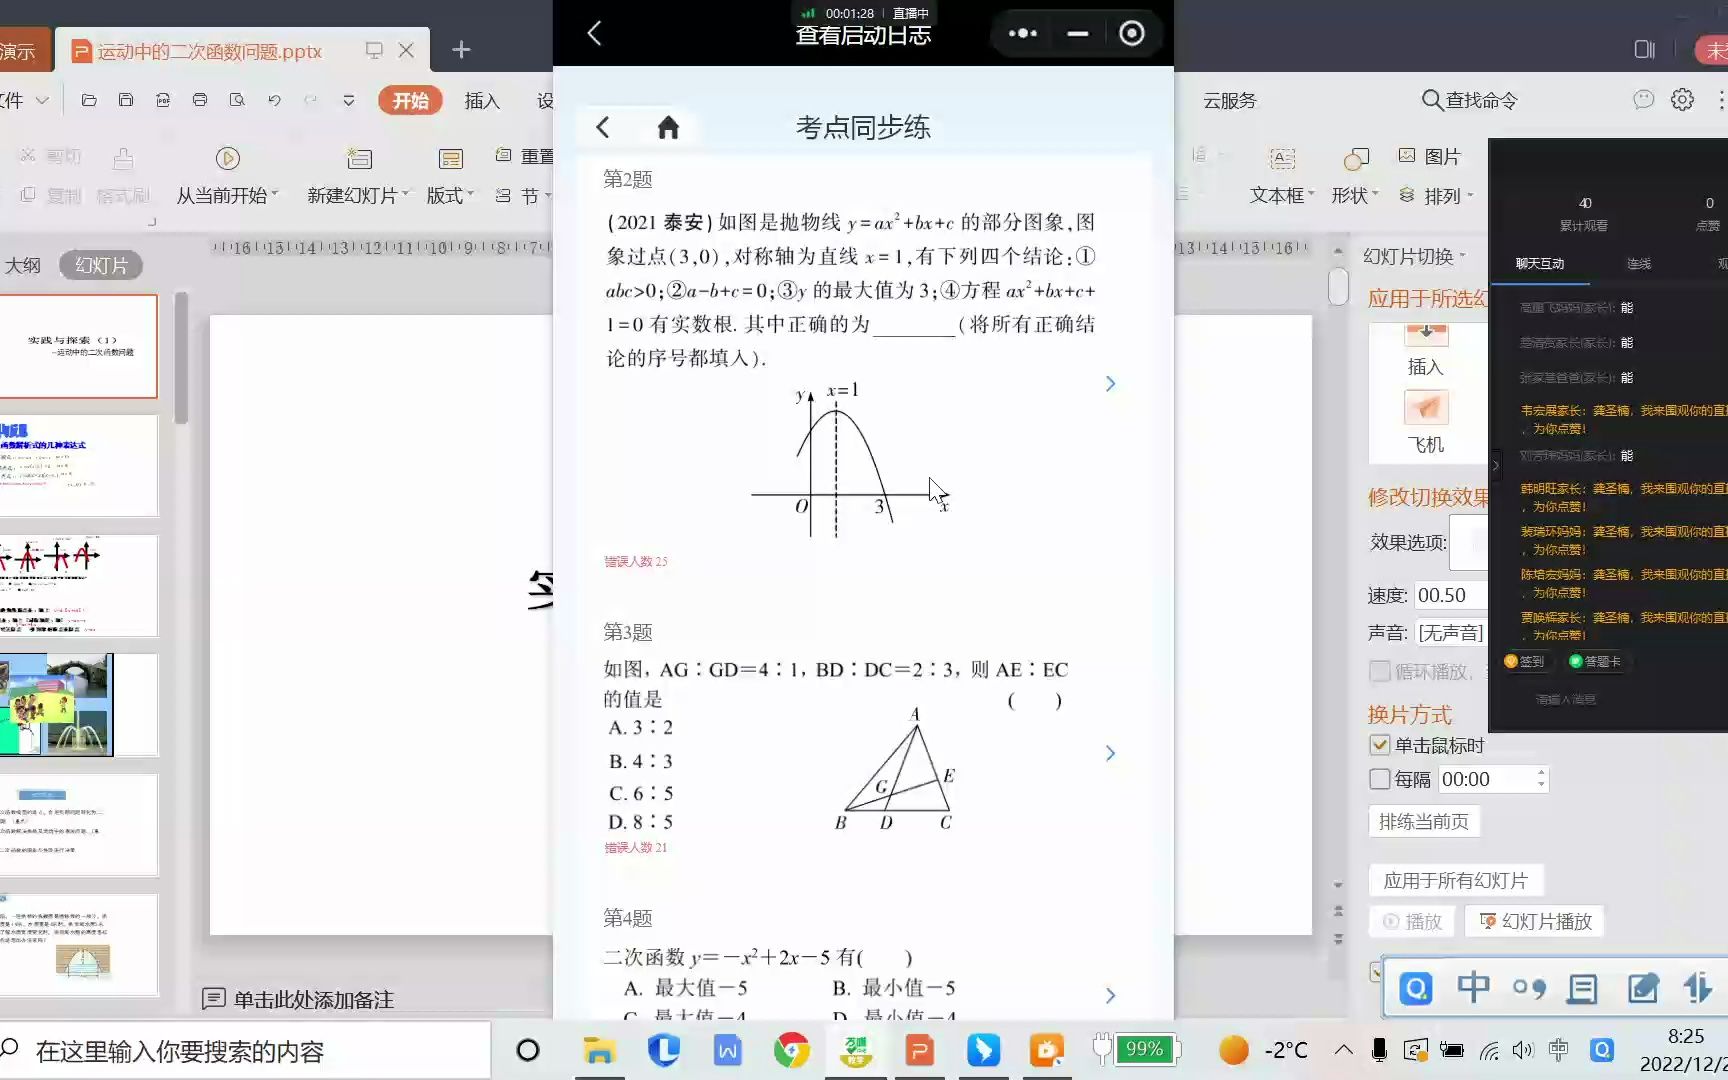Click the Windows taskbar search box
This screenshot has width=1728, height=1080.
(x=240, y=1051)
